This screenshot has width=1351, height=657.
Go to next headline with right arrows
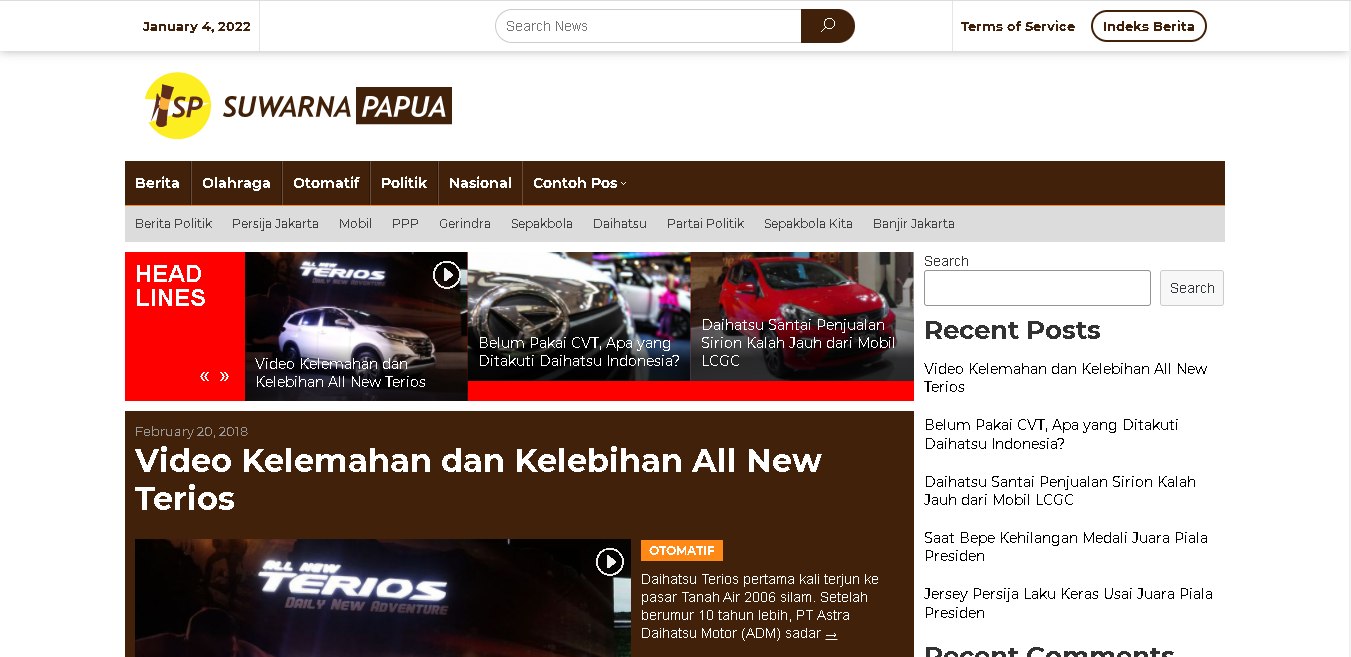click(x=224, y=376)
